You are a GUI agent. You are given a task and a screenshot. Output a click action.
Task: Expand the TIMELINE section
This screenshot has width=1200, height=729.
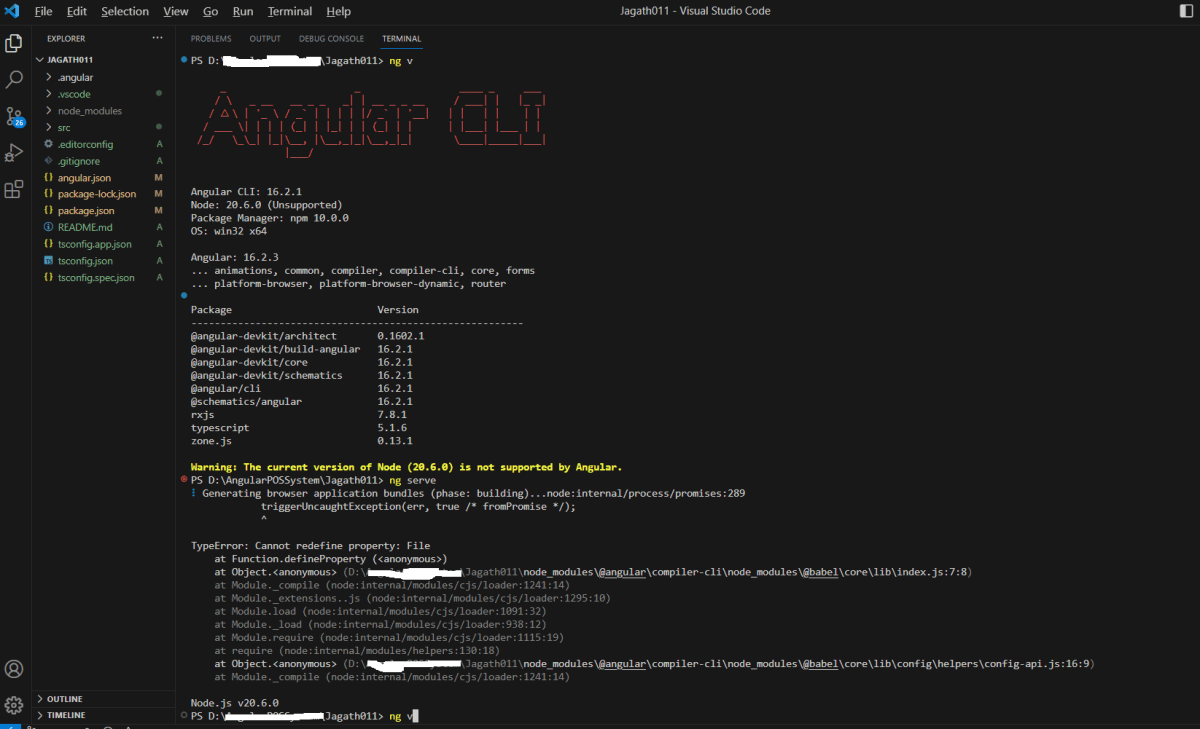pyautogui.click(x=66, y=715)
